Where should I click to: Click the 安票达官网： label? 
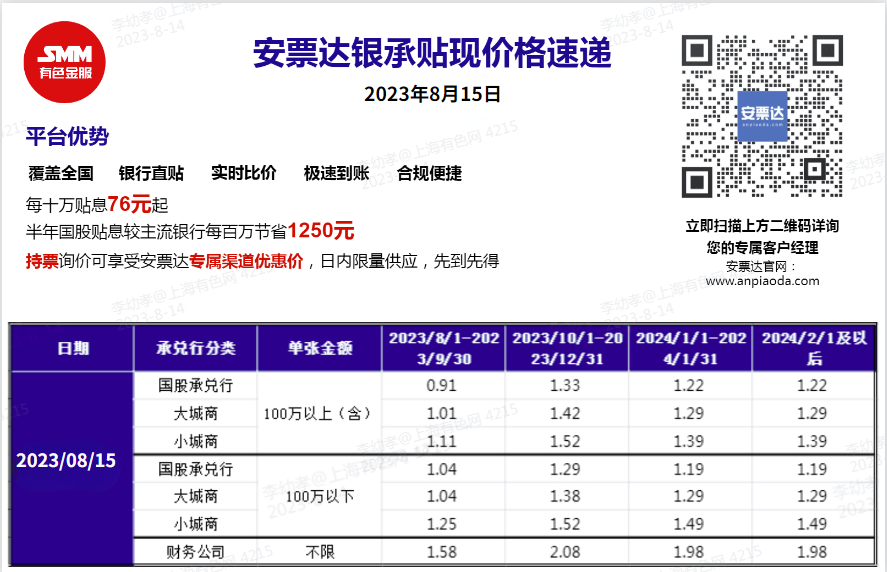click(762, 266)
